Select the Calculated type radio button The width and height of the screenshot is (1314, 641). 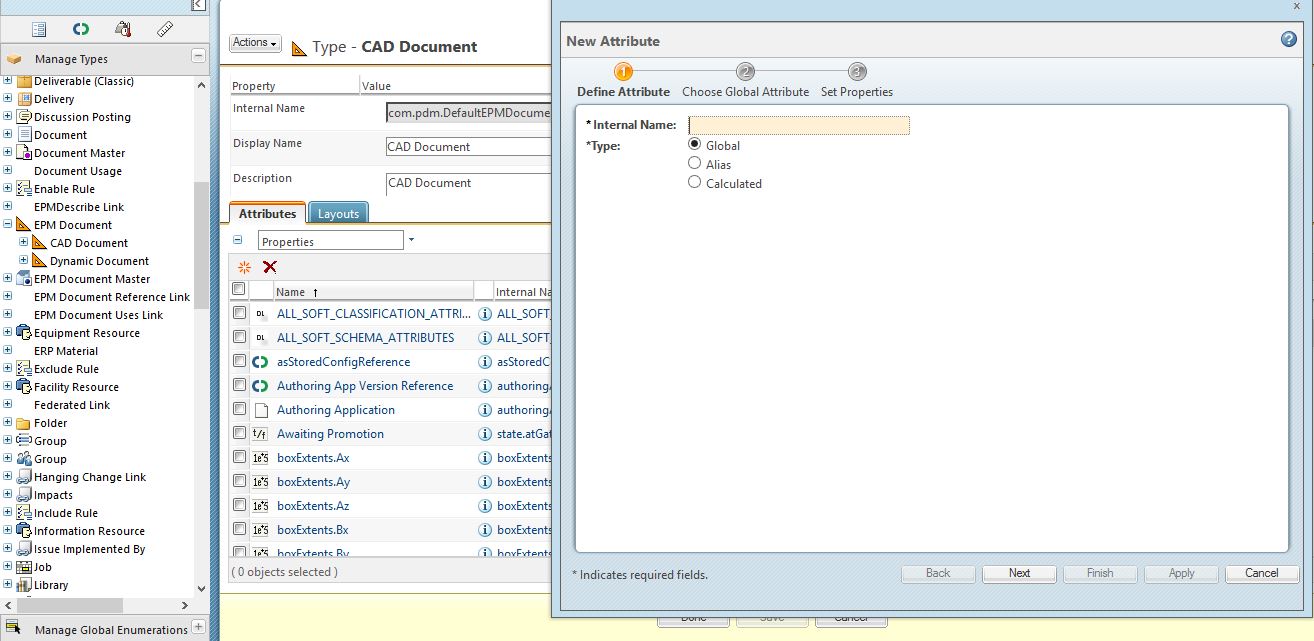695,182
